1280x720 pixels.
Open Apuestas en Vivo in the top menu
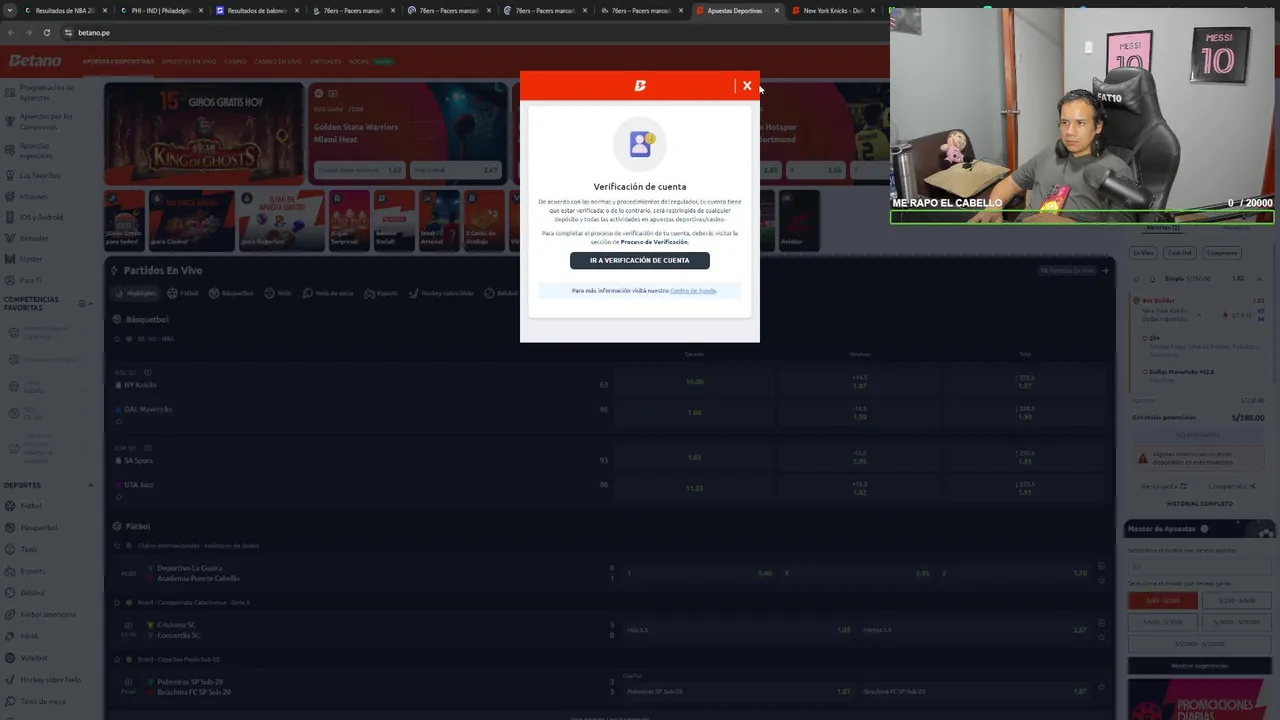[x=189, y=62]
